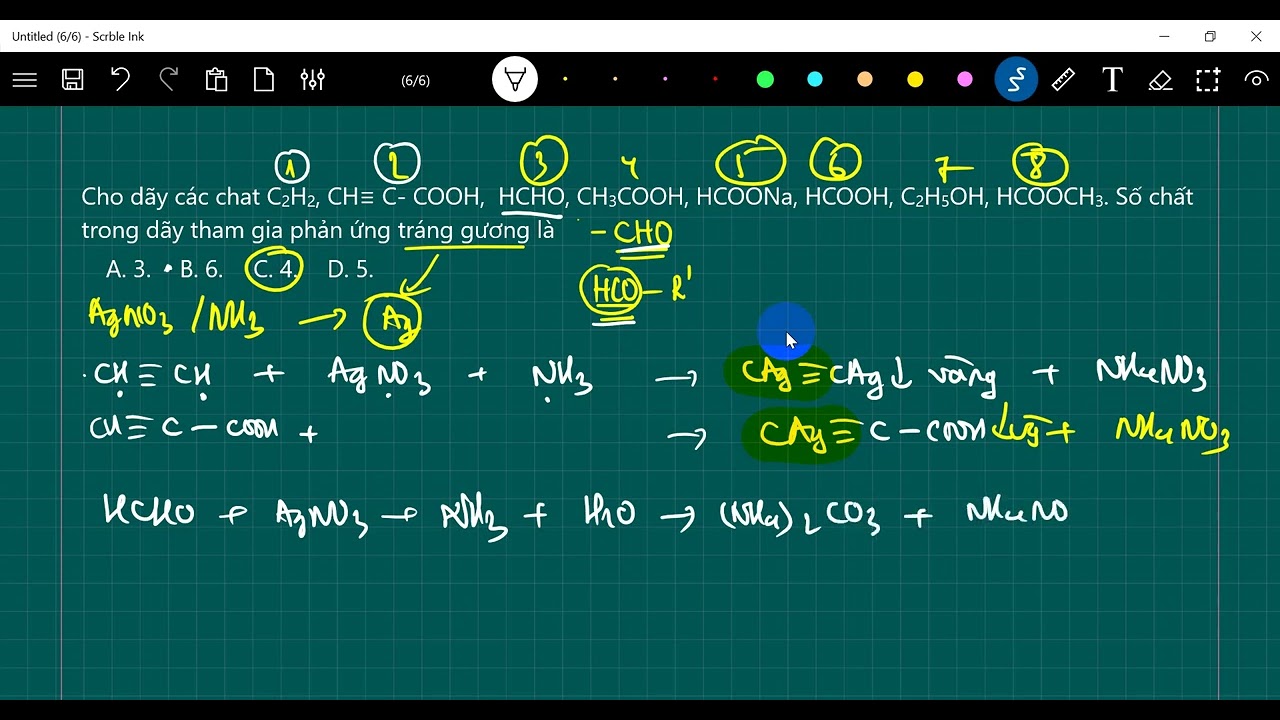Toggle the freehand stroke mode button
Viewport: 1280px width, 720px height.
[x=1016, y=80]
